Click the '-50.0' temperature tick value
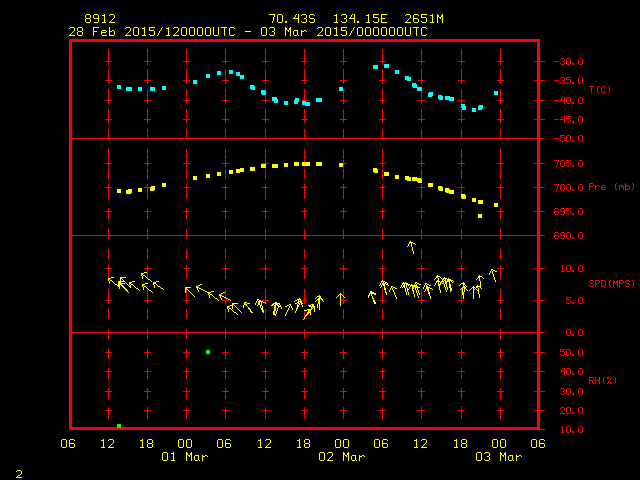 pos(568,139)
